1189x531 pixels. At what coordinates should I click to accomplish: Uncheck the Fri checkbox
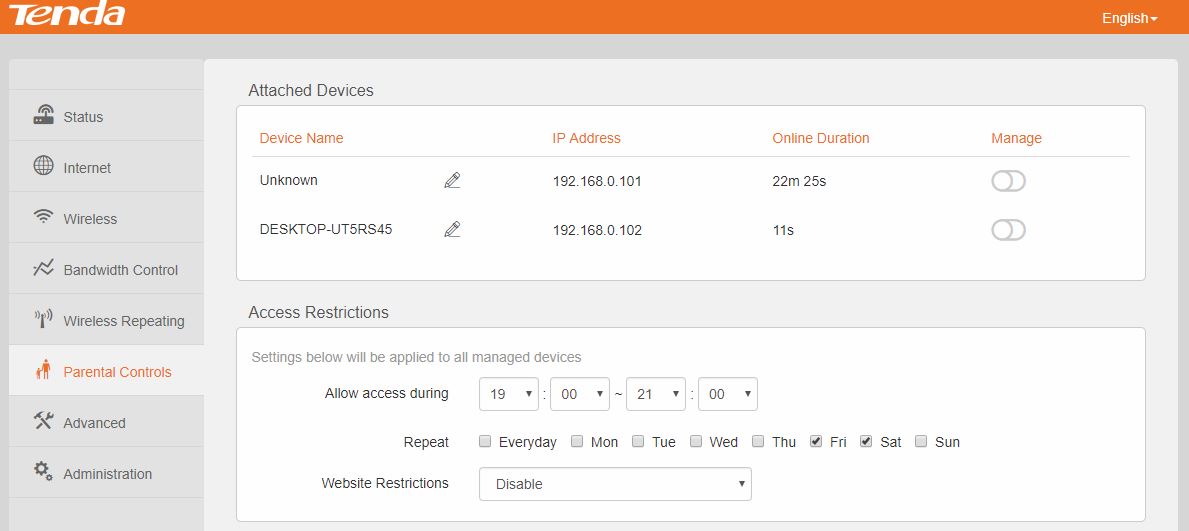pyautogui.click(x=816, y=441)
